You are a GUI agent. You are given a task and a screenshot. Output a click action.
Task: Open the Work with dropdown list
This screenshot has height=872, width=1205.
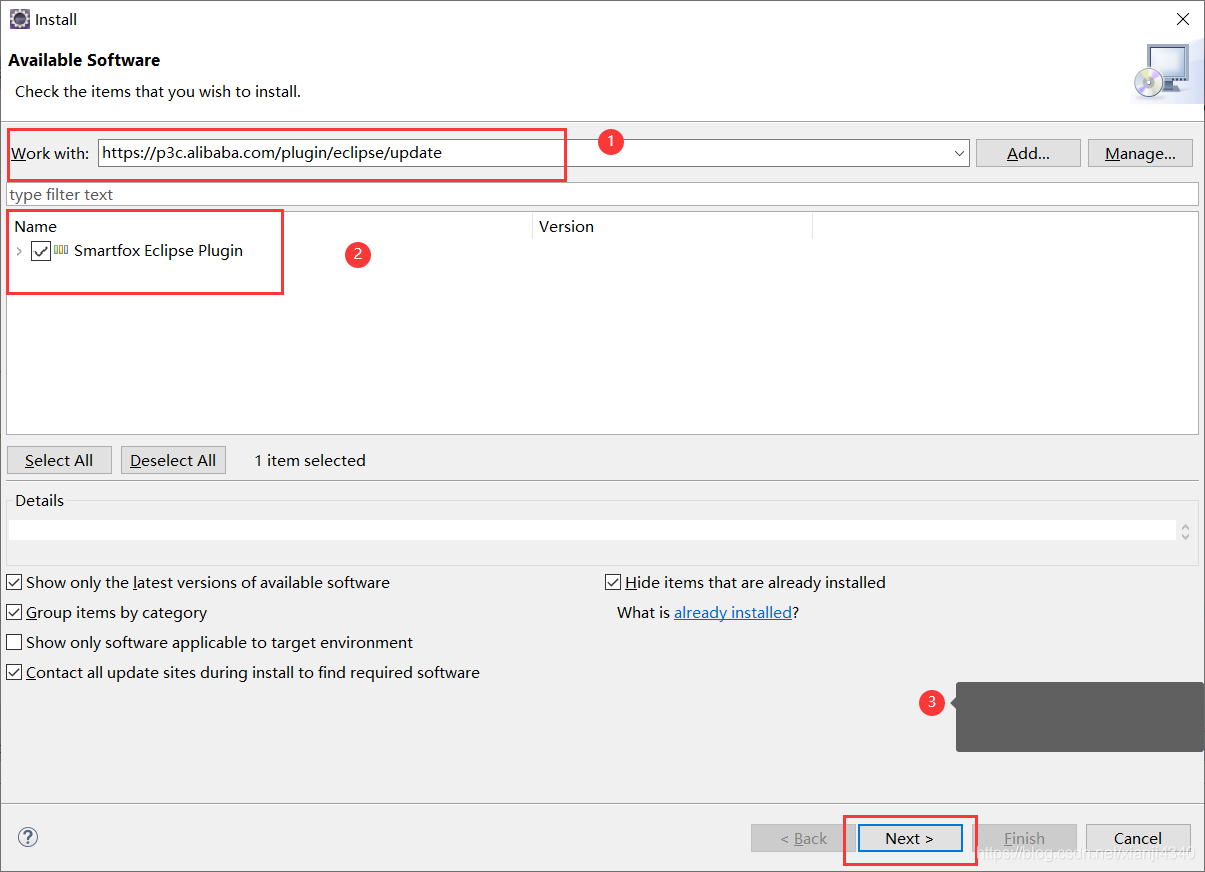click(958, 153)
